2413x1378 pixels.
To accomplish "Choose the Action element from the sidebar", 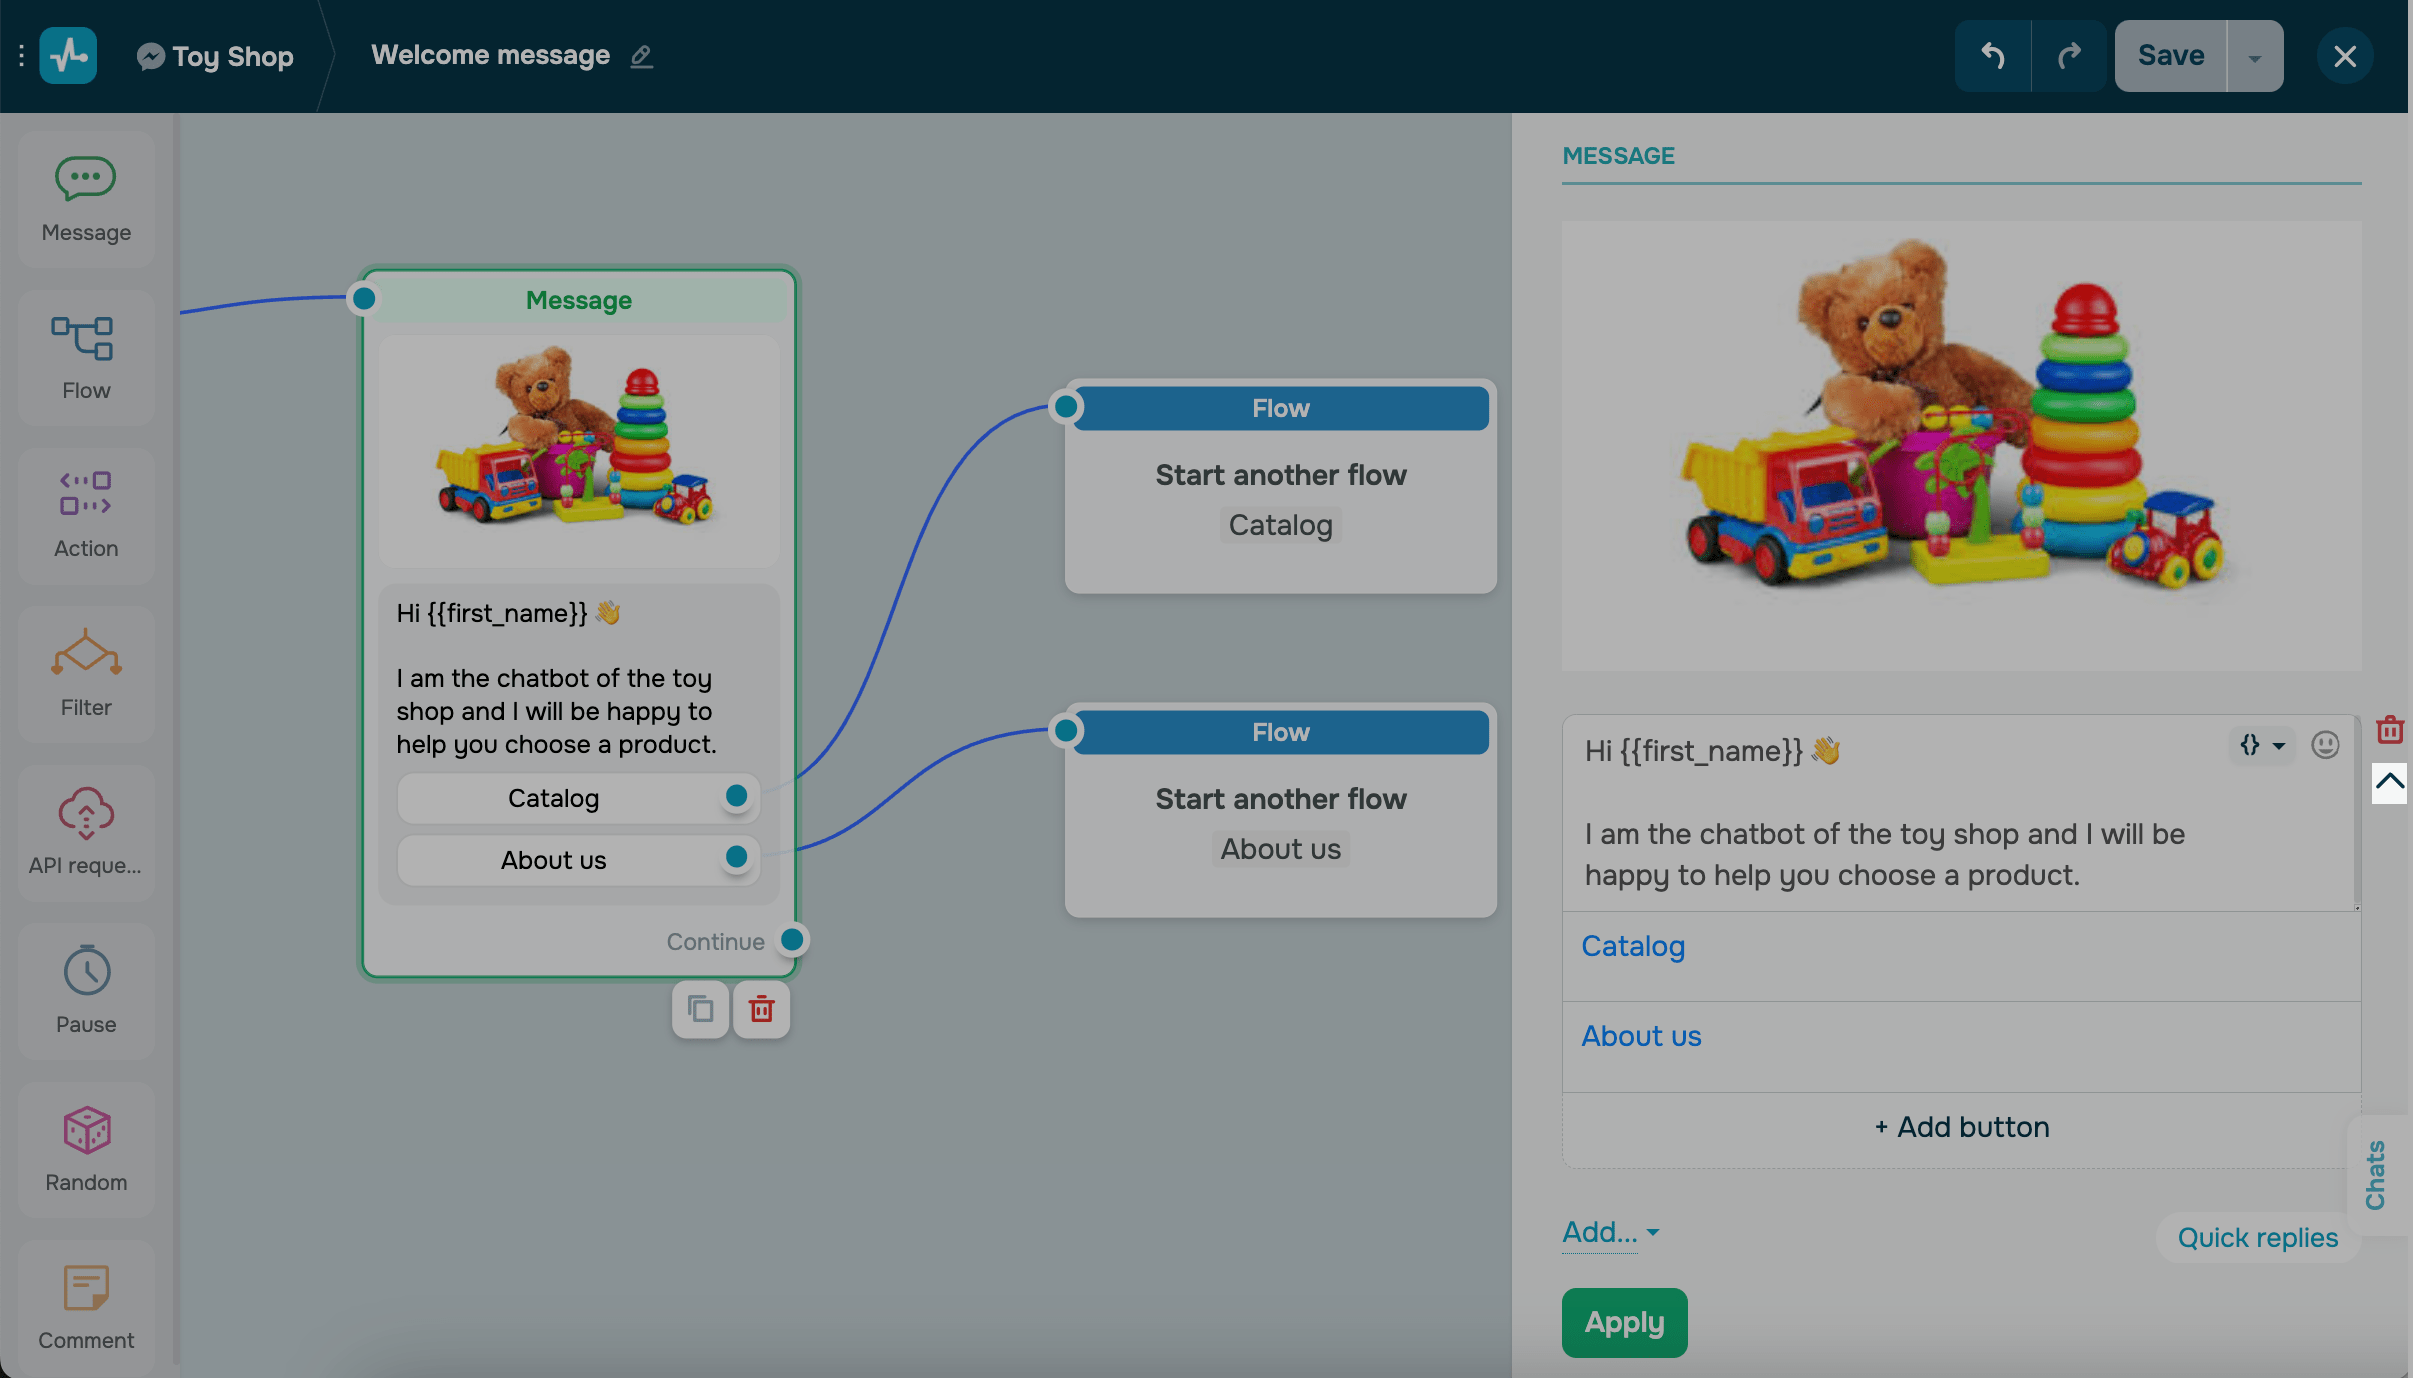I will tap(85, 513).
